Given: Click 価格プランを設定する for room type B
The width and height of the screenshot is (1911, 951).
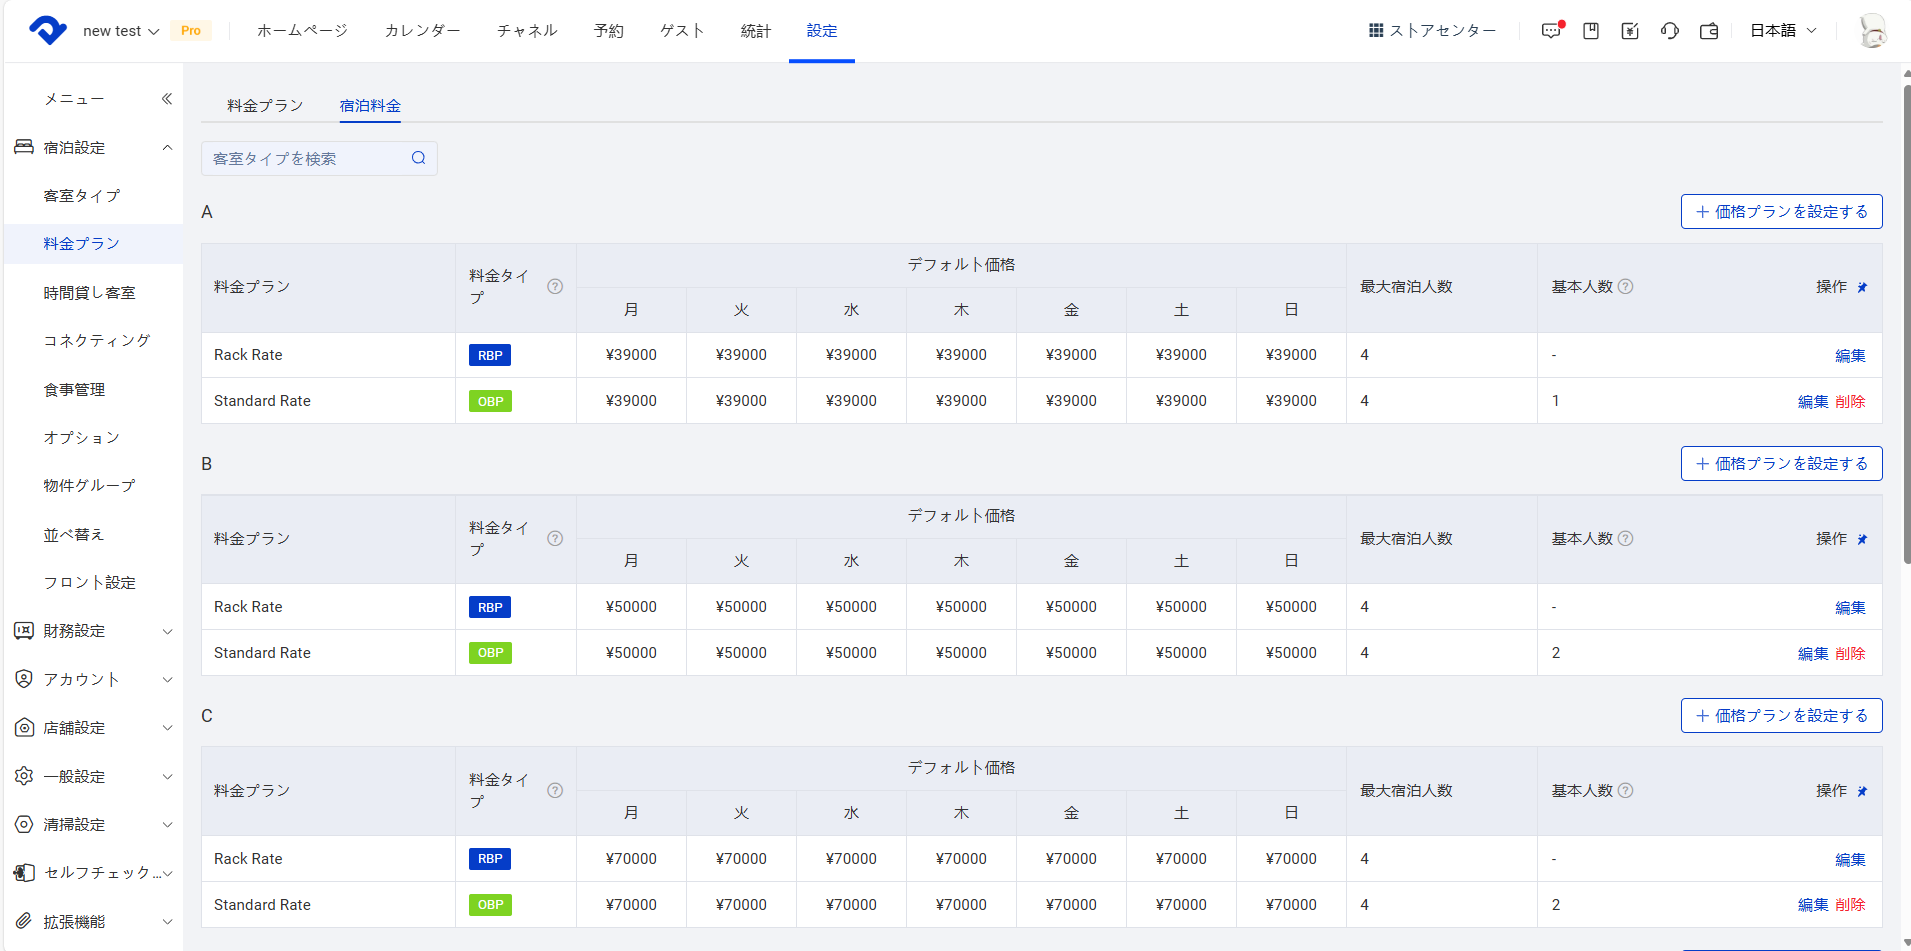Looking at the screenshot, I should (x=1781, y=464).
